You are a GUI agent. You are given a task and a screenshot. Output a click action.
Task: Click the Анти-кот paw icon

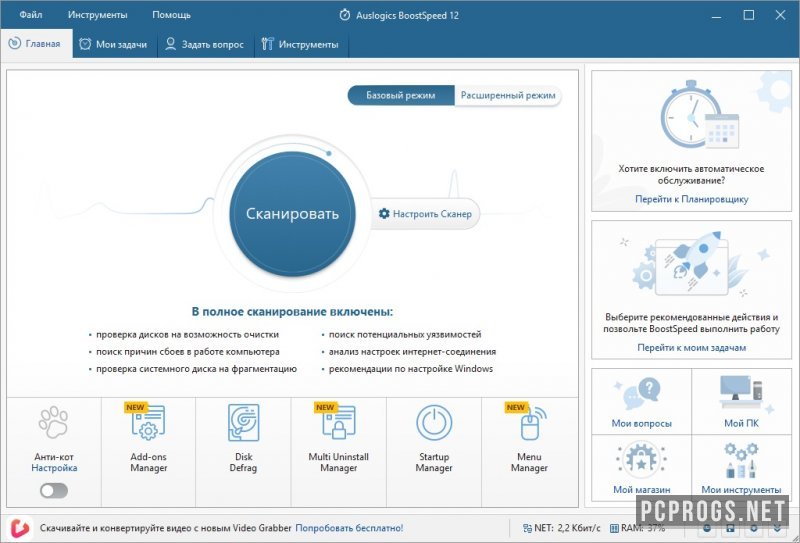[x=53, y=423]
